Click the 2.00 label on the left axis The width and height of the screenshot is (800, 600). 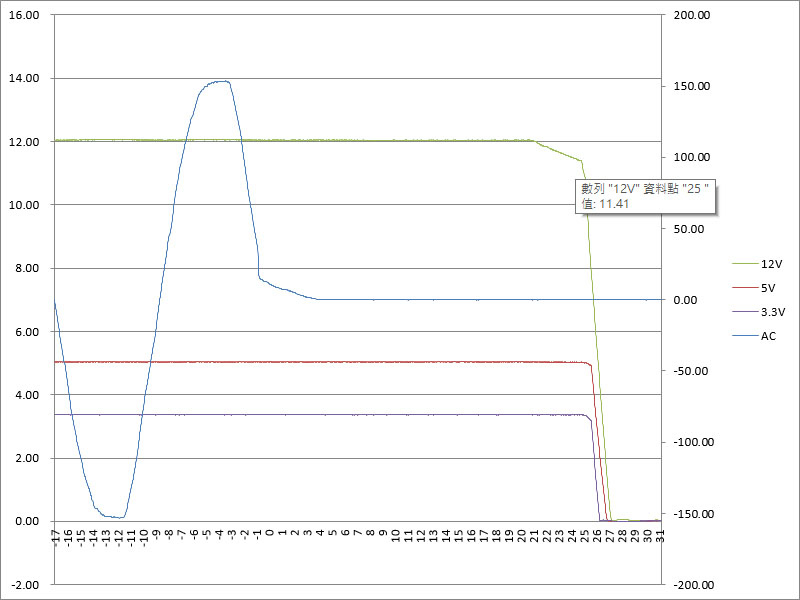[28, 458]
